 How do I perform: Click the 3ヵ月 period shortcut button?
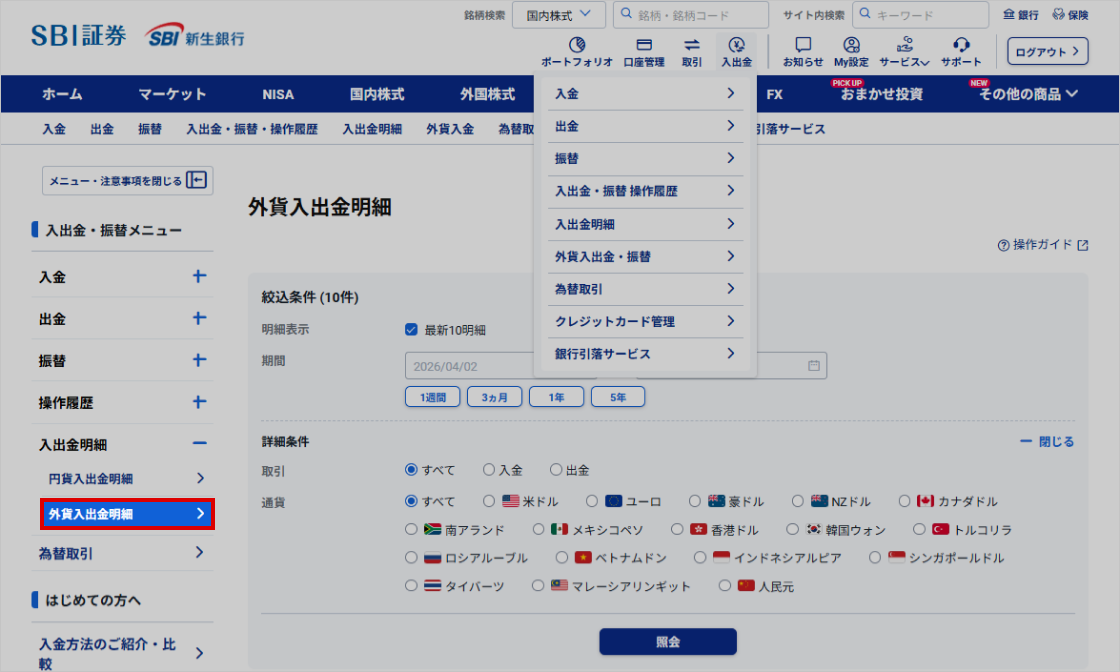tap(494, 397)
